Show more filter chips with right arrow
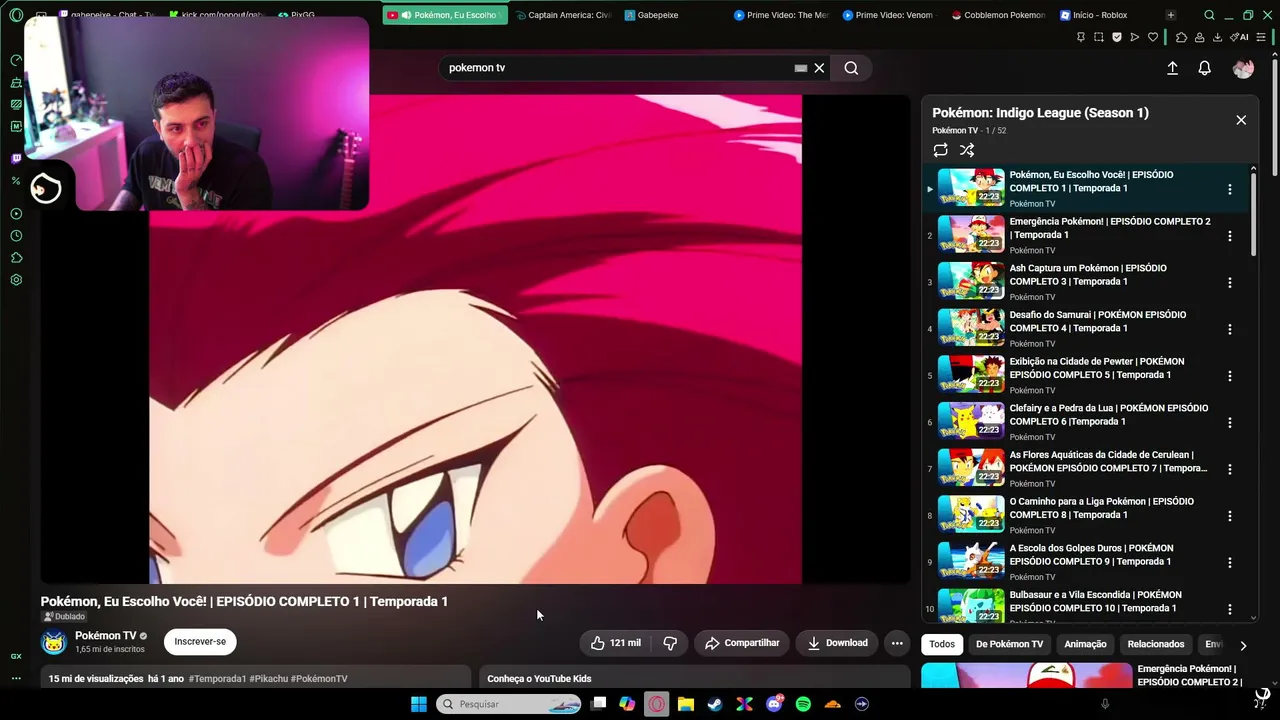 tap(1243, 645)
